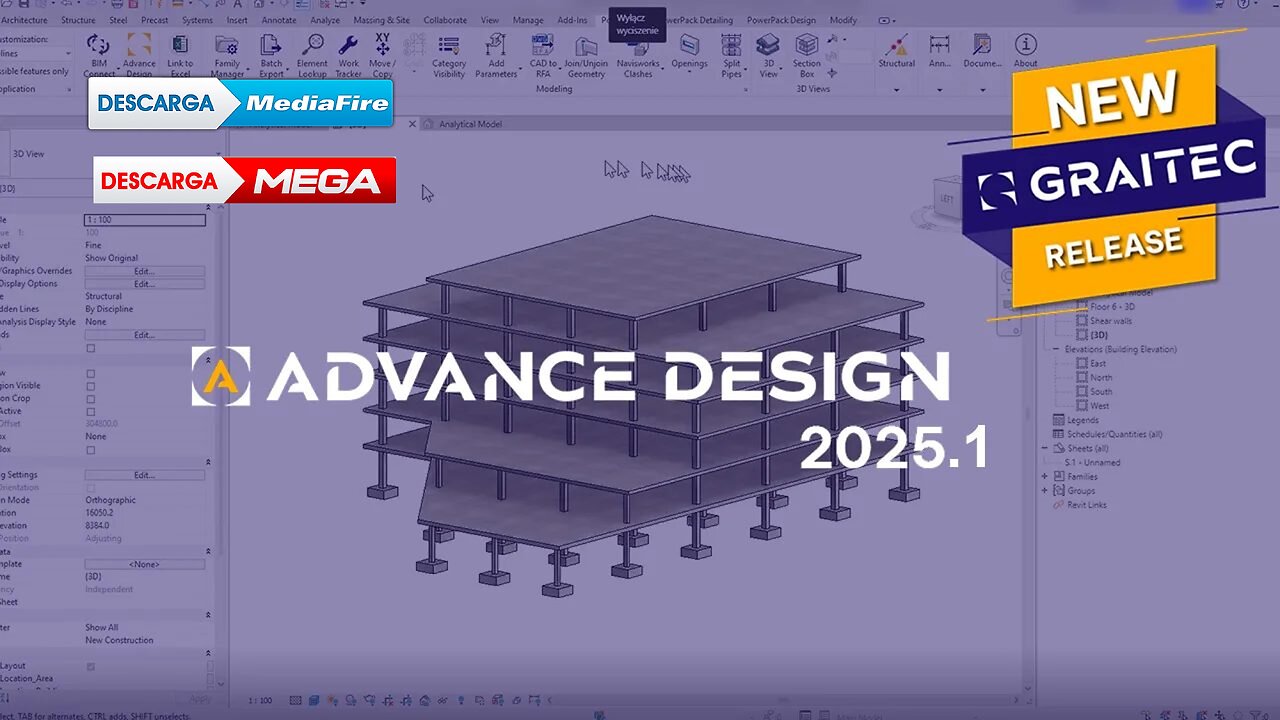Enable the Annotation Crop checkbox
1280x720 pixels.
pyautogui.click(x=91, y=399)
